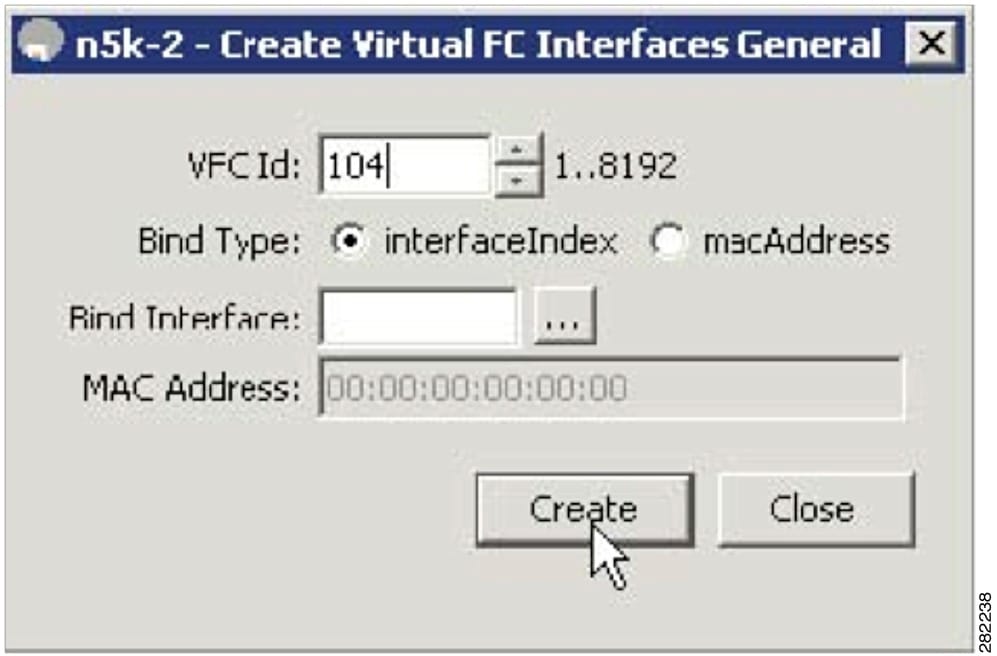Open the Bind Interface browse (...) button

click(564, 316)
